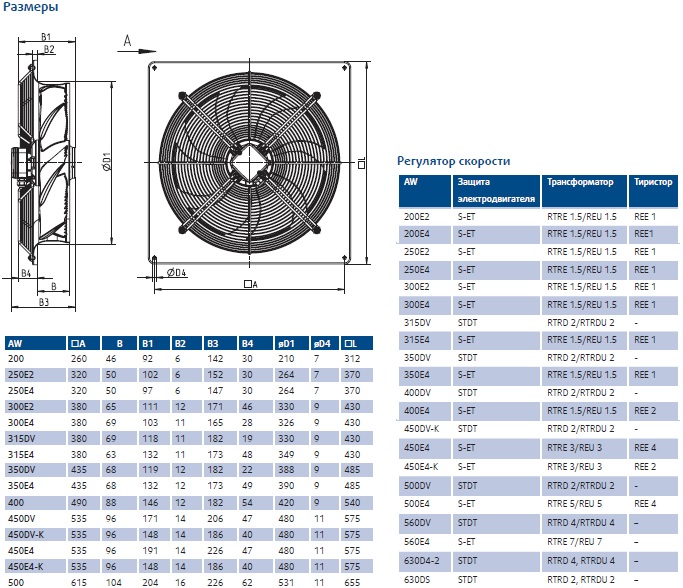This screenshot has width=683, height=588.
Task: Select the 250E2 row in dimensions table
Action: [189, 375]
